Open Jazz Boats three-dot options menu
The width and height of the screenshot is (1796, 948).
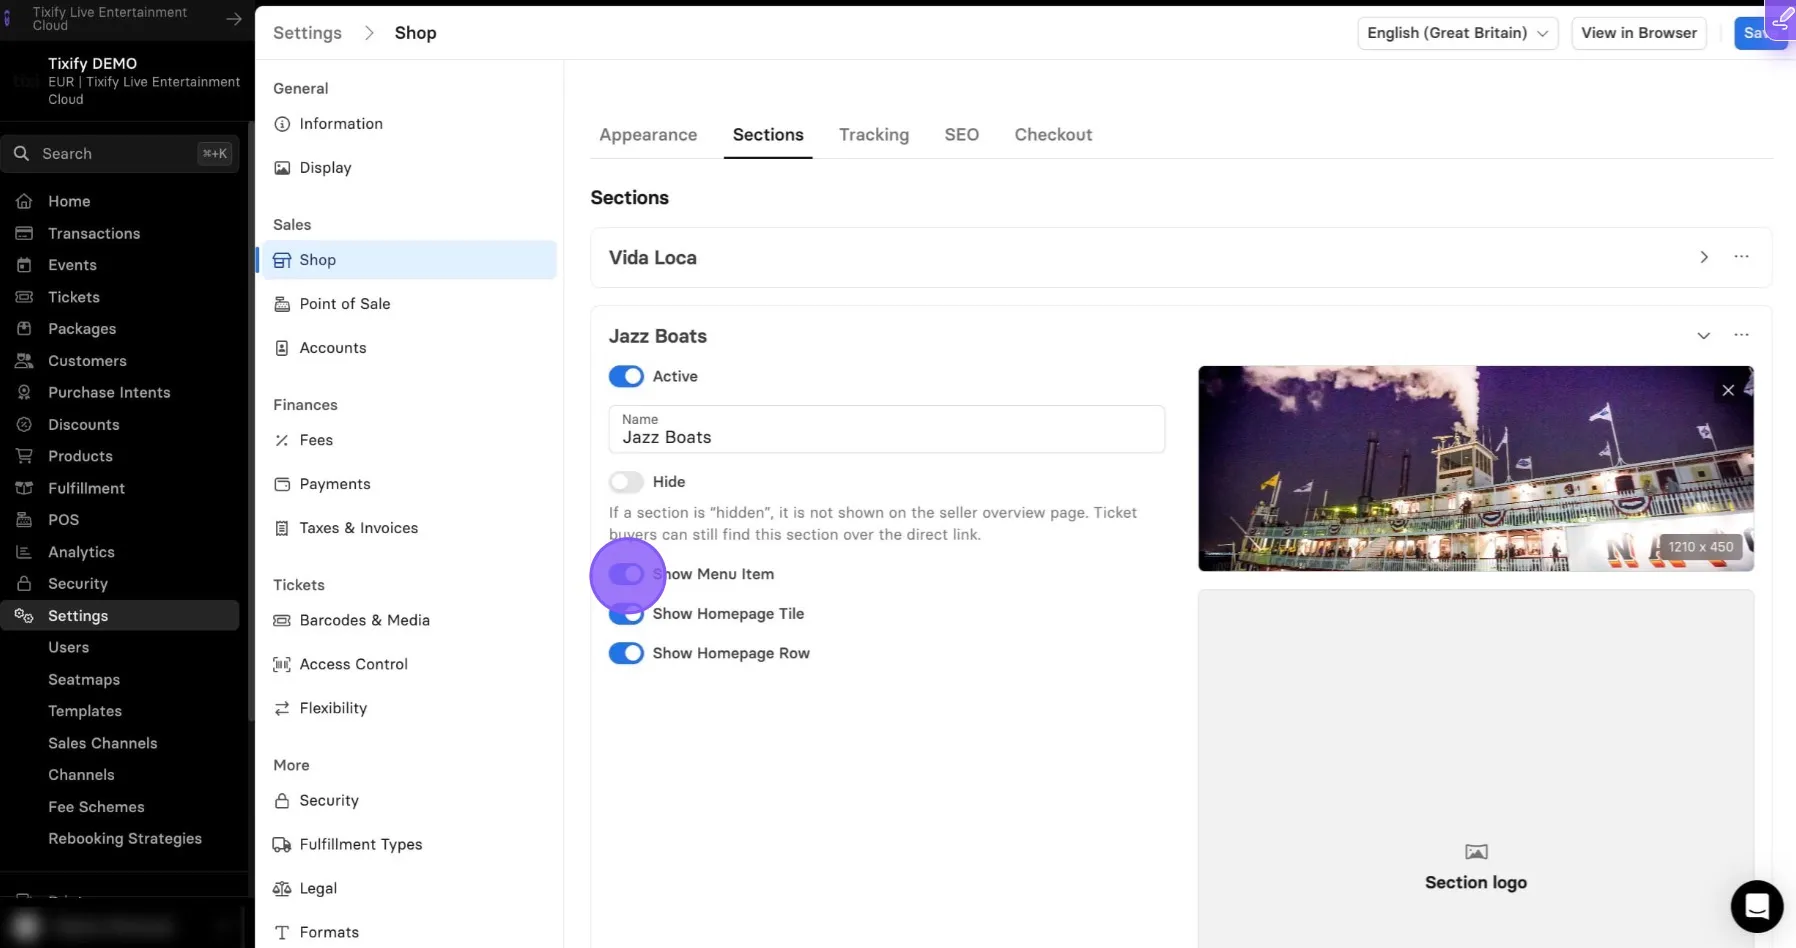(1742, 335)
